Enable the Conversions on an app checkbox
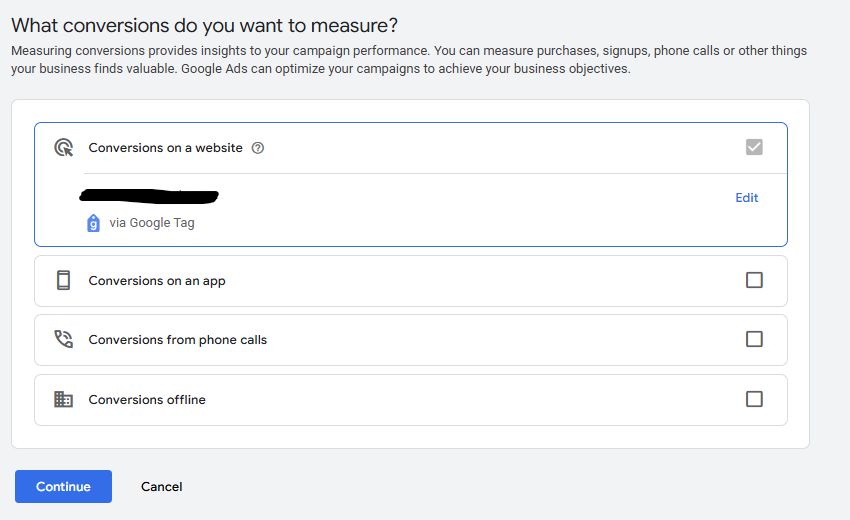The width and height of the screenshot is (850, 520). tap(754, 281)
